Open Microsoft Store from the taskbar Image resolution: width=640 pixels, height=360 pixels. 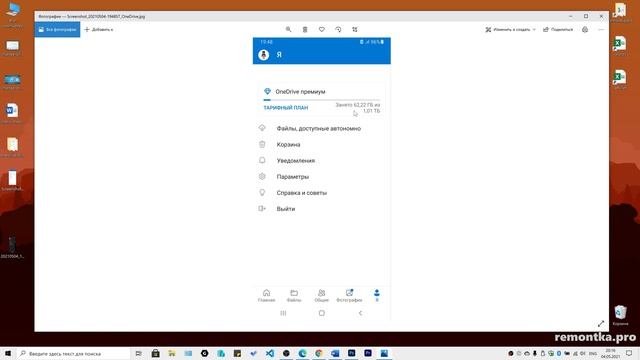[x=156, y=353]
